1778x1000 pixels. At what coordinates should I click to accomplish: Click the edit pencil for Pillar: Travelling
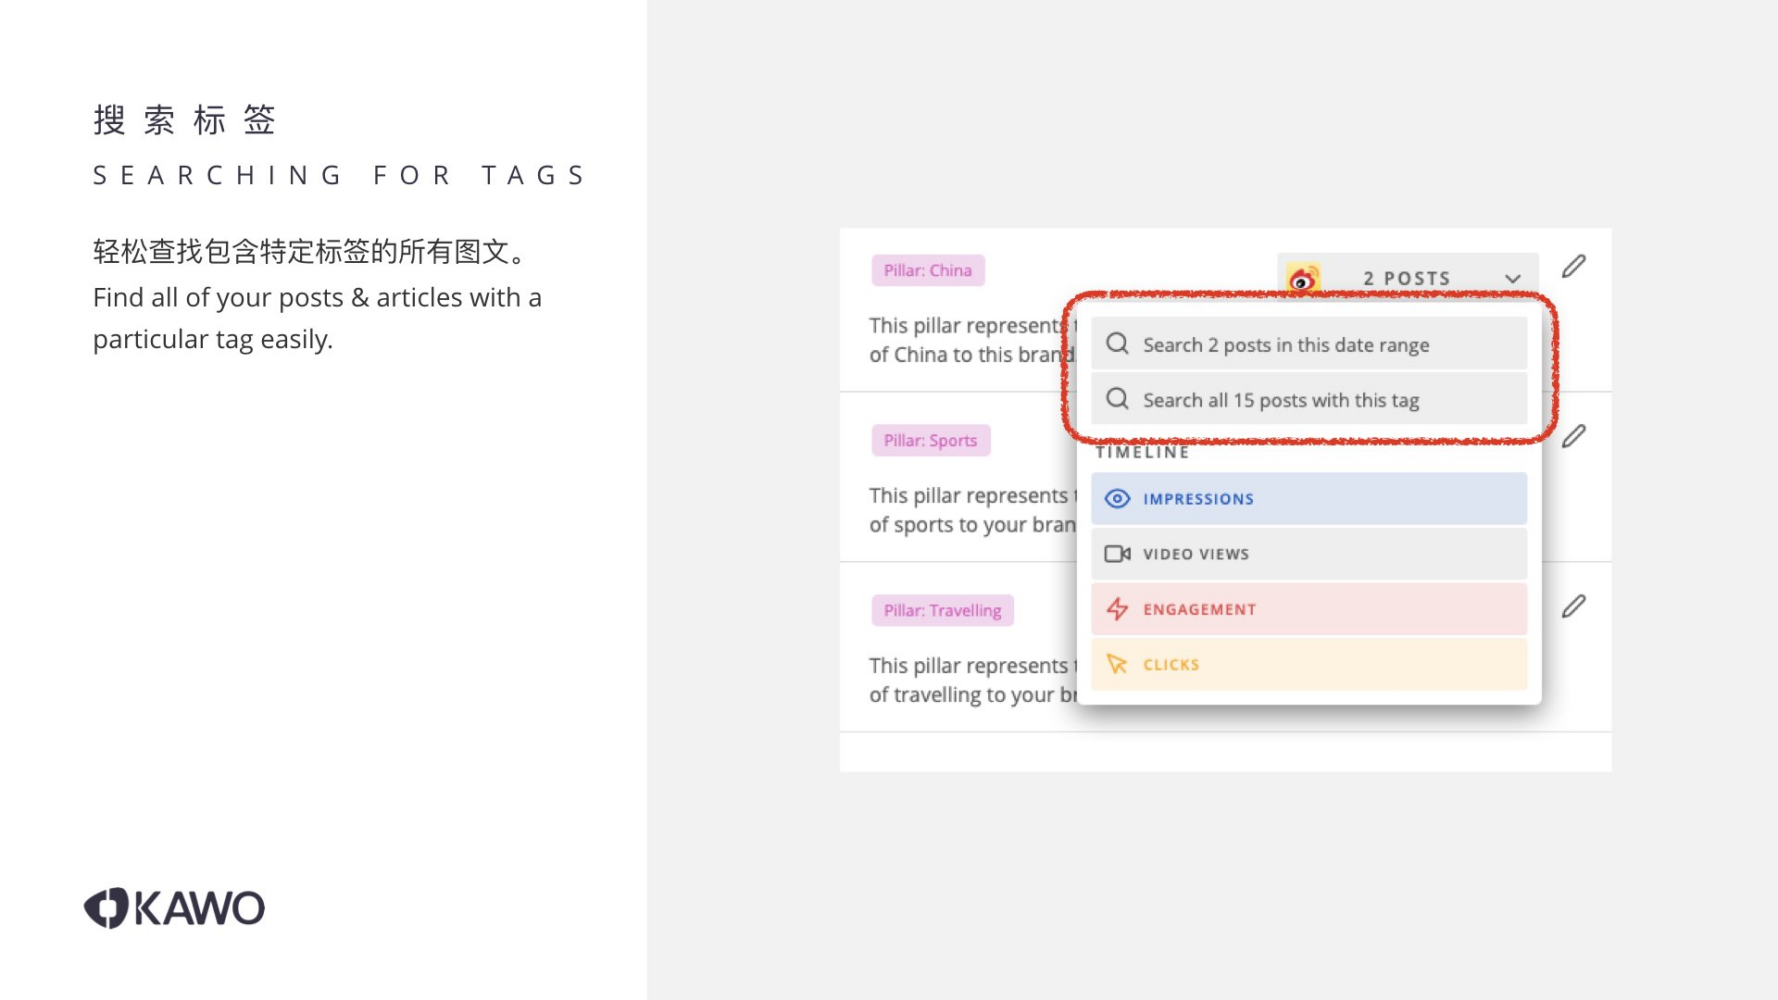click(1576, 606)
